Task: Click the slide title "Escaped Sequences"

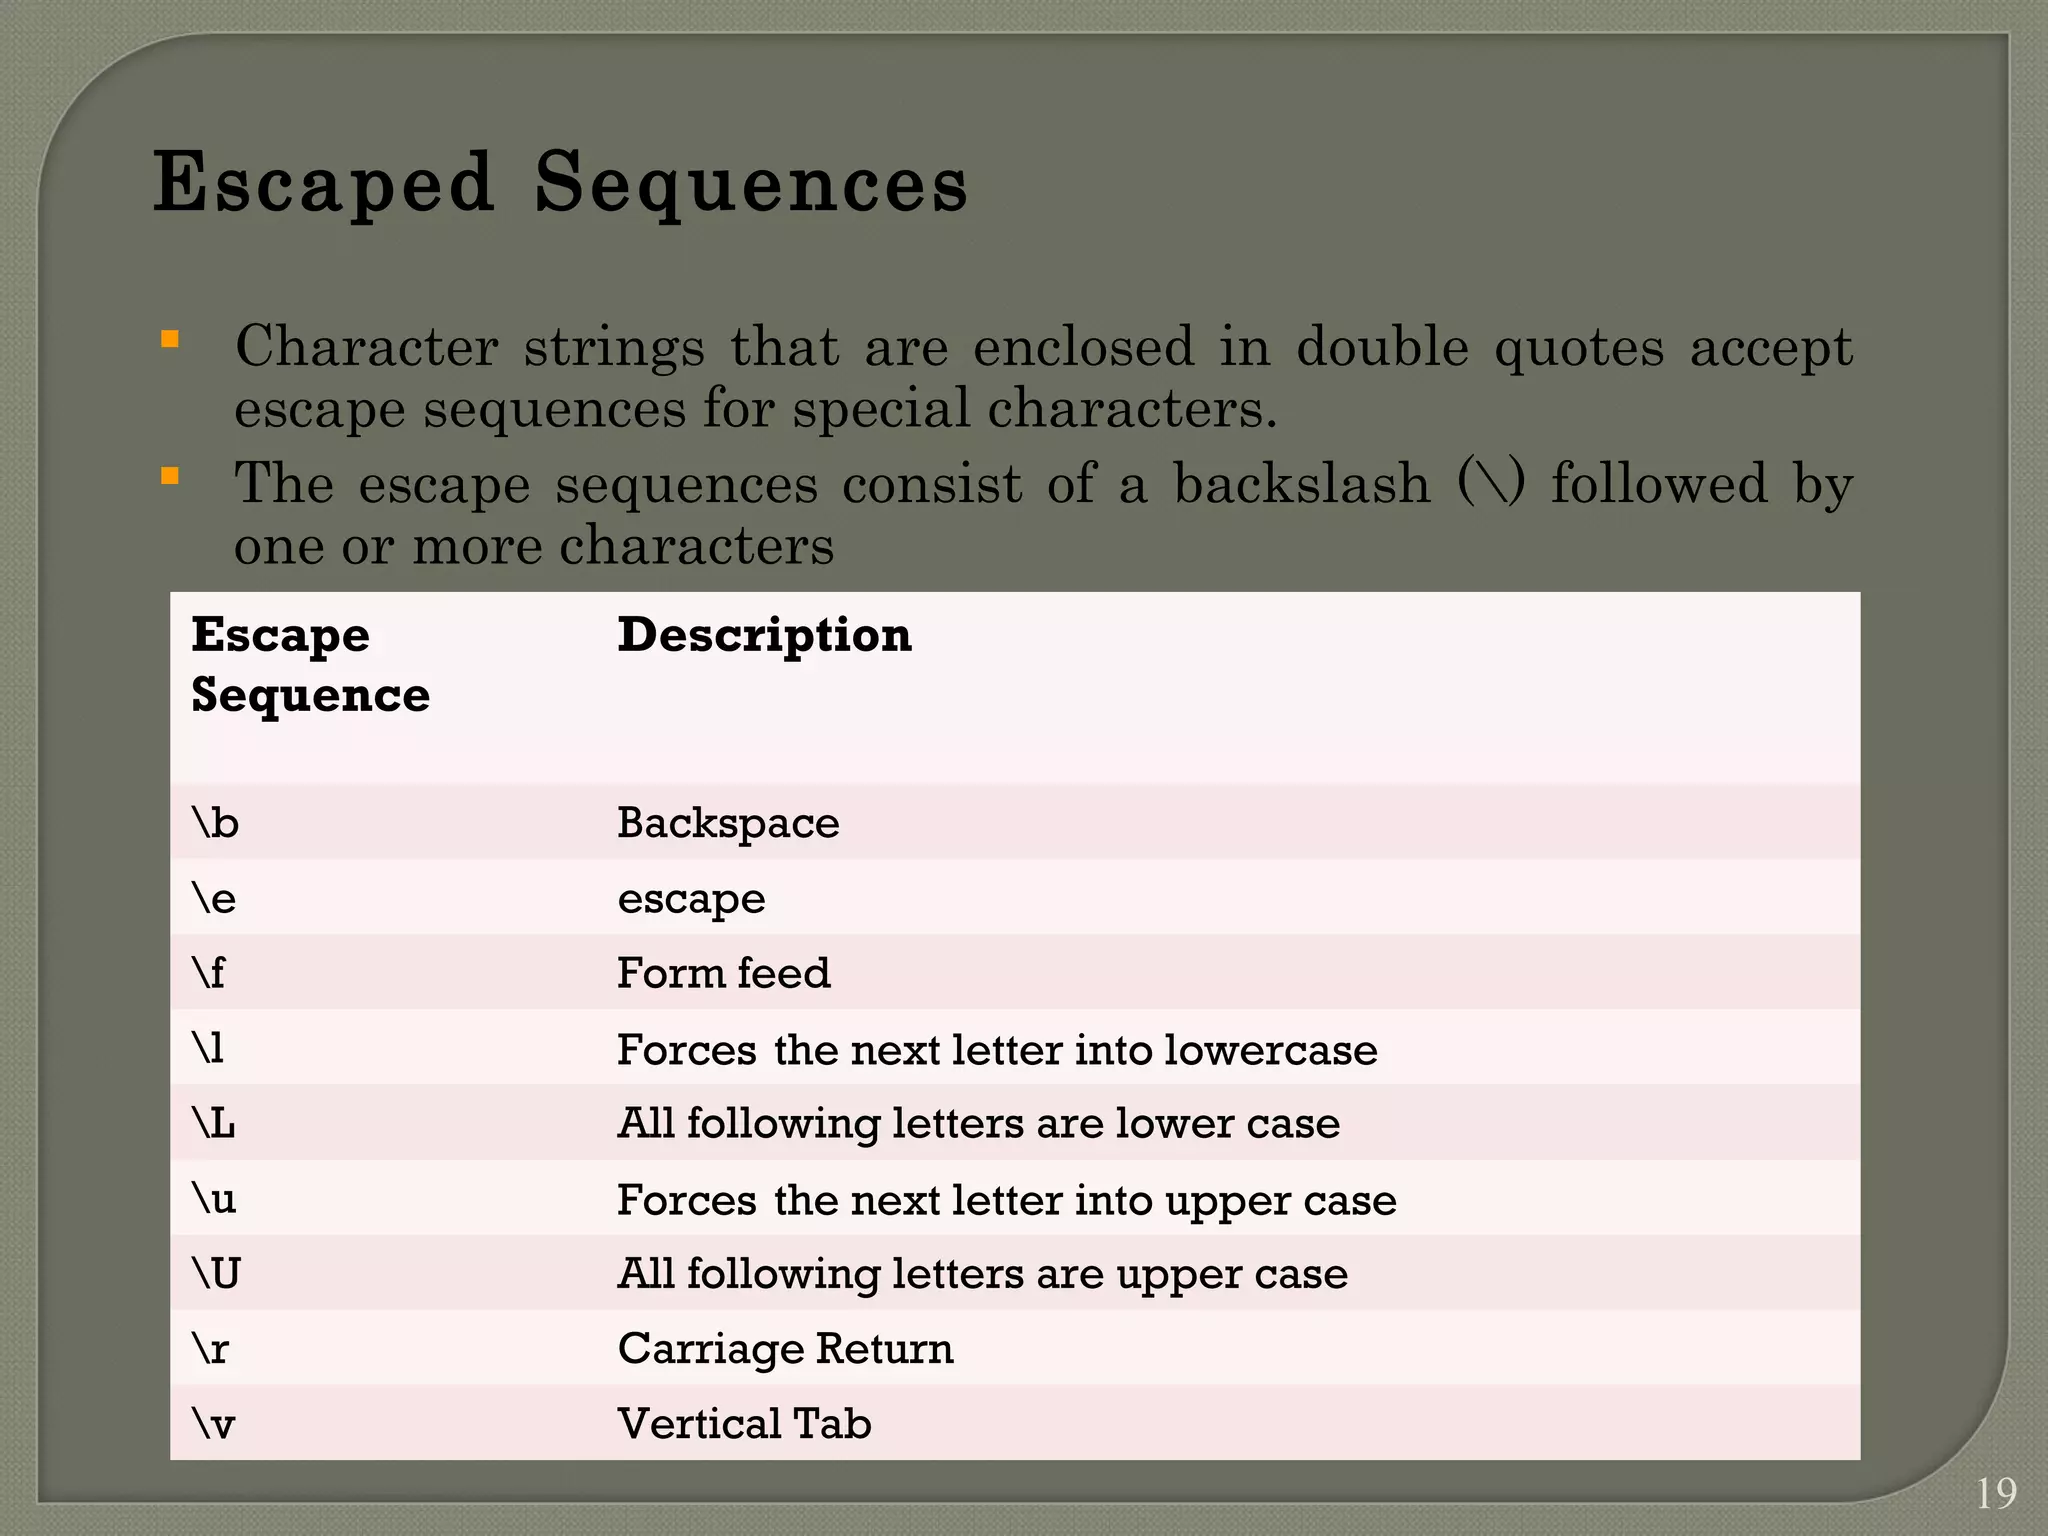Action: point(560,183)
